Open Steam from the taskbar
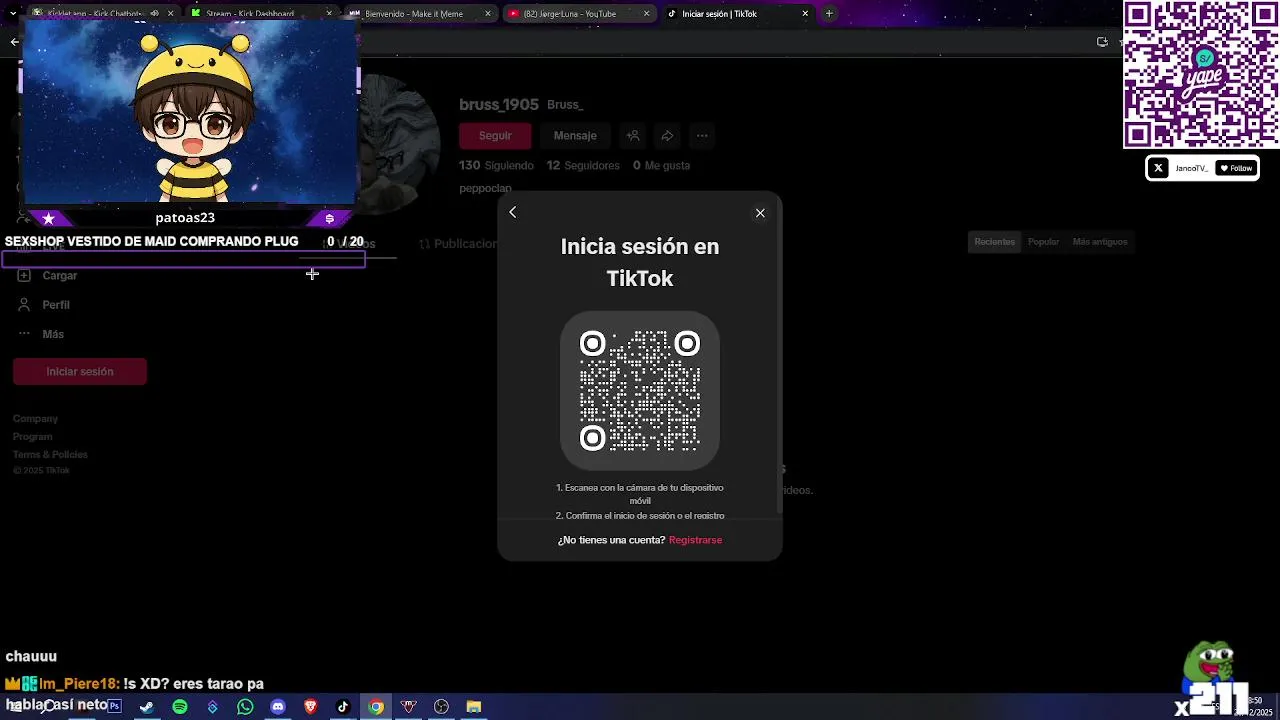This screenshot has height=720, width=1280. (147, 707)
